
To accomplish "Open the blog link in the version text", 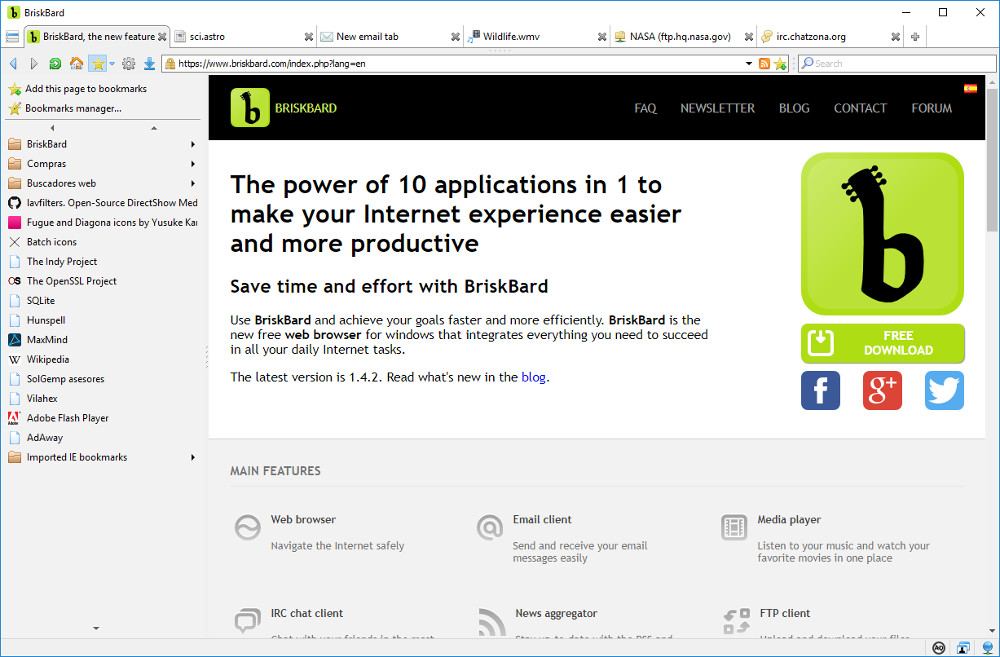I will click(534, 377).
